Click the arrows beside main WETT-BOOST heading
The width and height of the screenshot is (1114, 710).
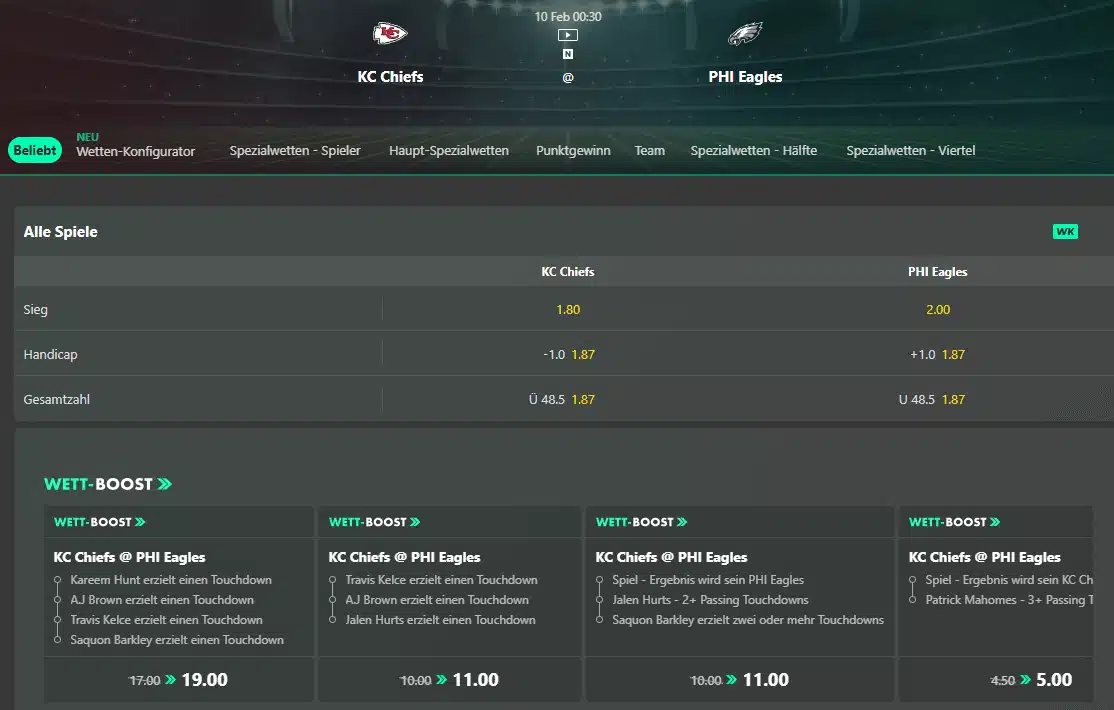click(x=165, y=484)
